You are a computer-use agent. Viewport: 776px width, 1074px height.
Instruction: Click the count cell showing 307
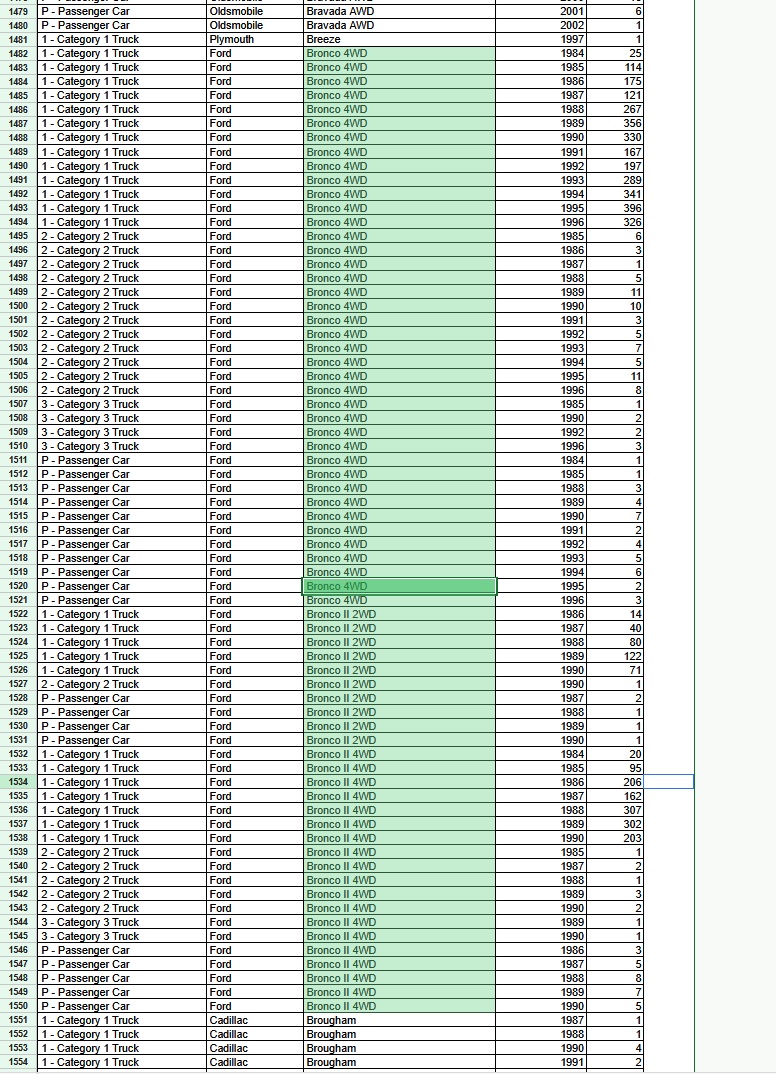click(615, 810)
